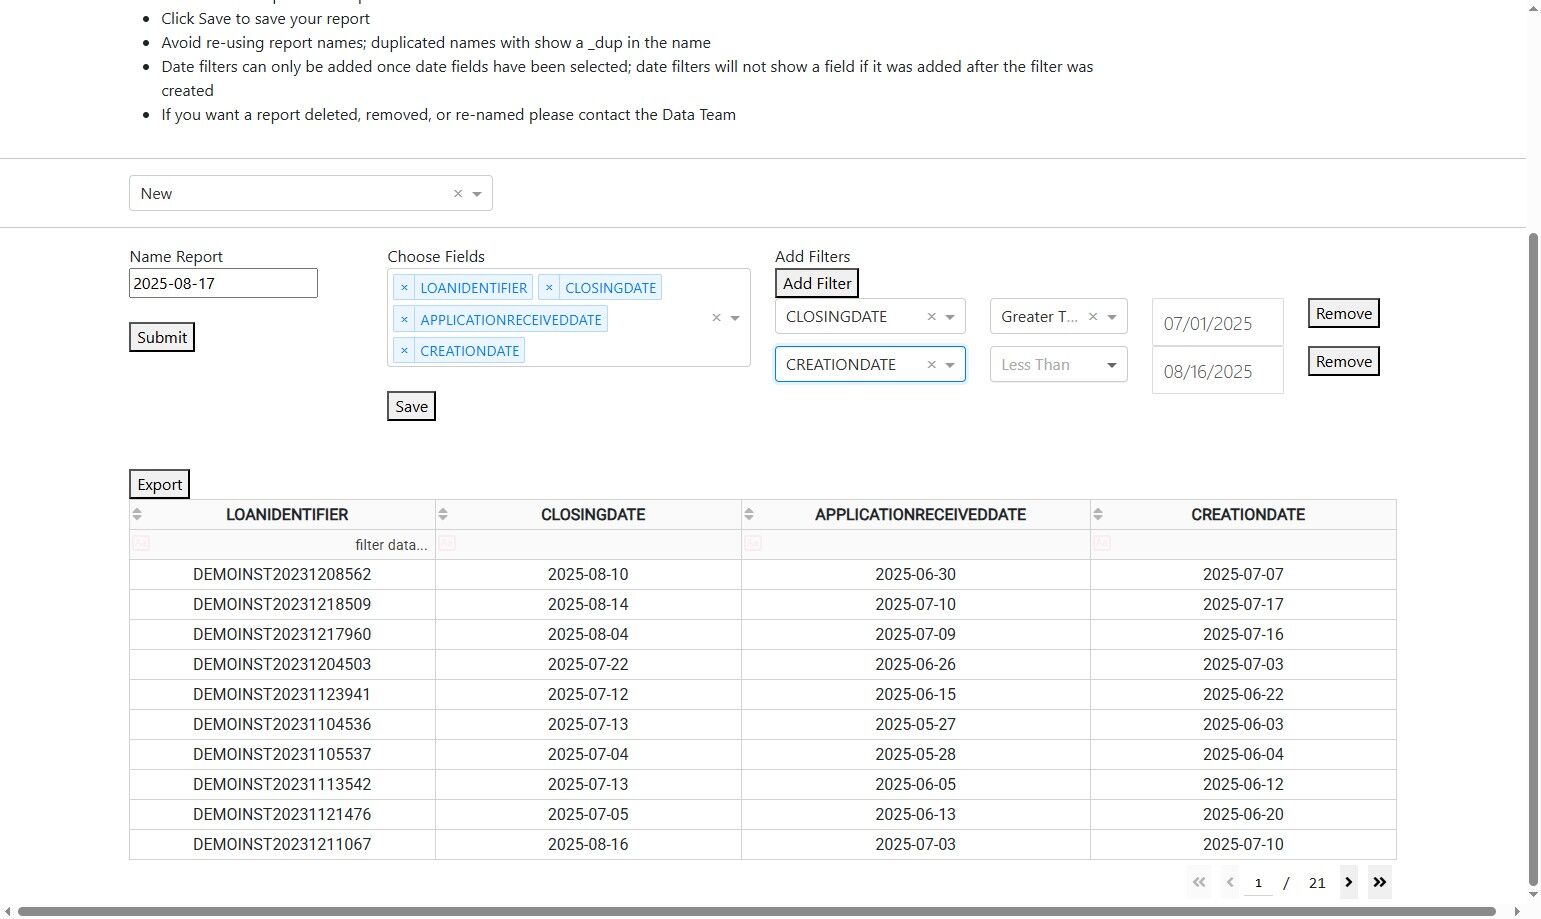The image size is (1541, 919).
Task: Click the "Choose Fields" label
Action: [436, 257]
